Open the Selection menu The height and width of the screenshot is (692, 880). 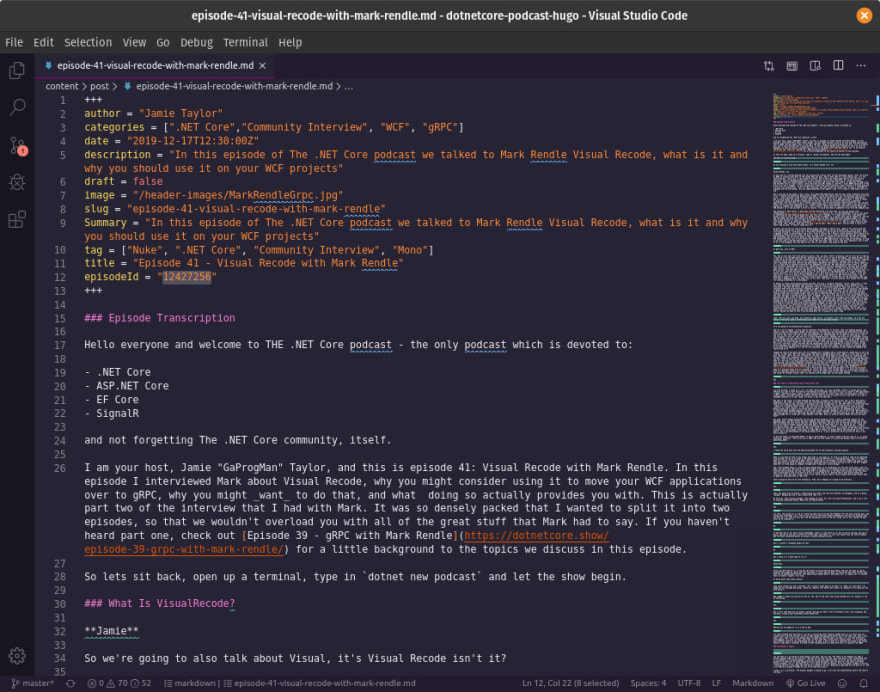coord(88,43)
